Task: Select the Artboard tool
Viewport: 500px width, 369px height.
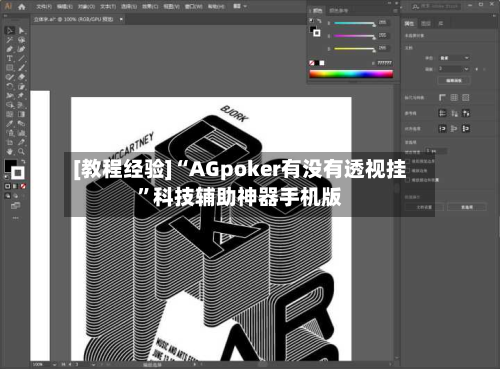Action: [x=10, y=142]
